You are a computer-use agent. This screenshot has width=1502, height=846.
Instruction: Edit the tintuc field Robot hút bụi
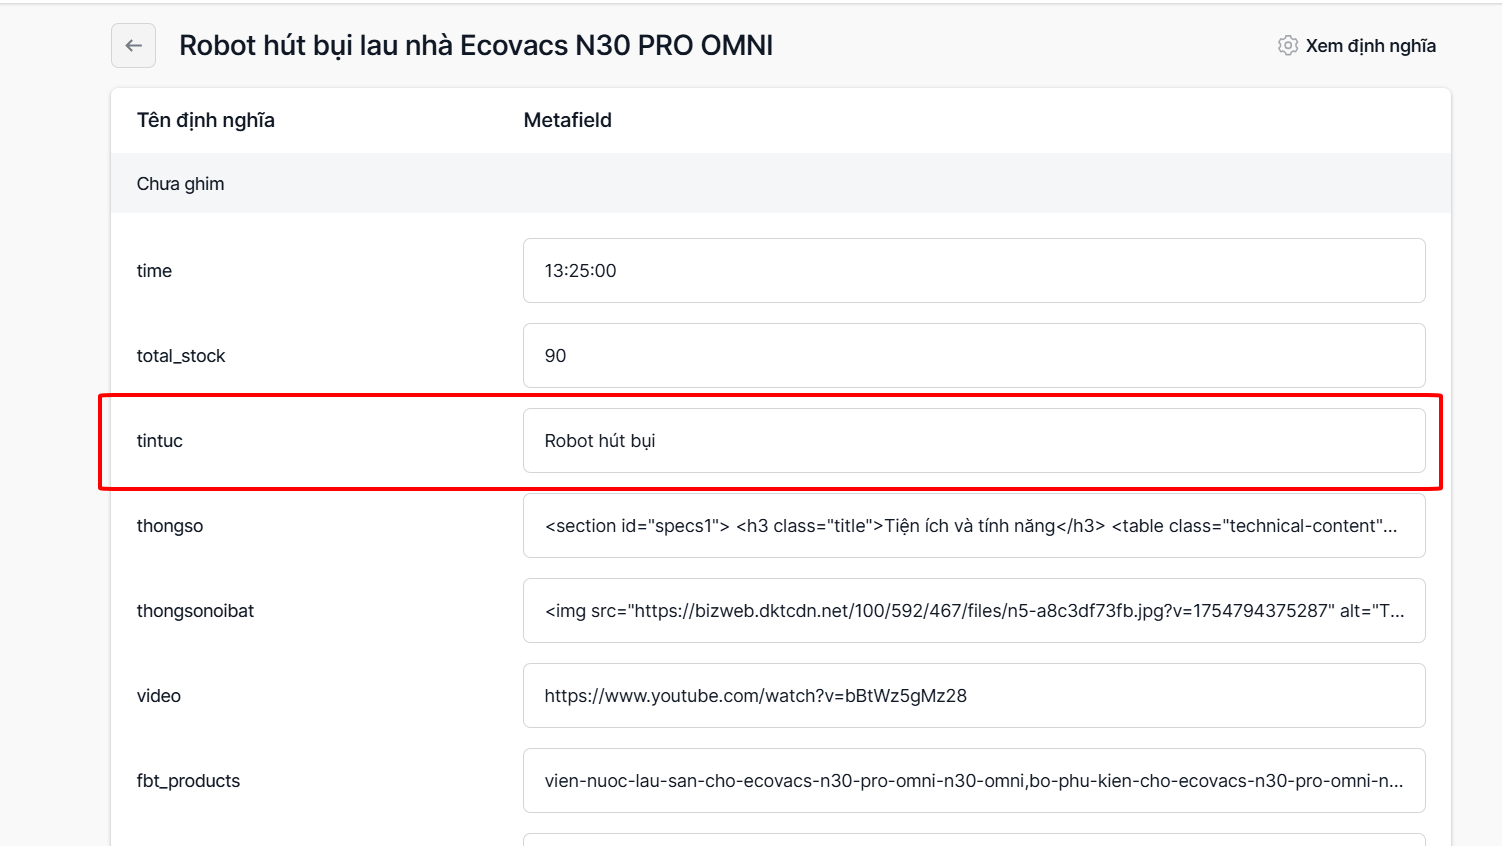974,441
